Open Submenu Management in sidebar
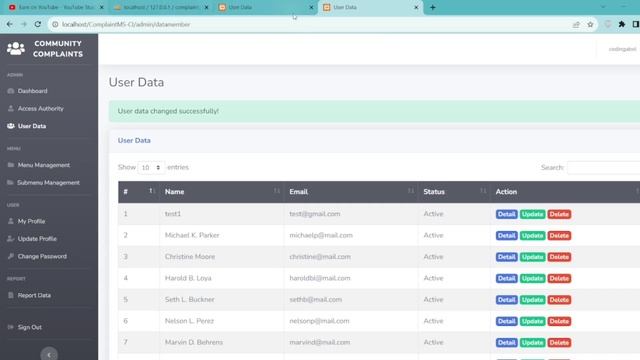Screen dimensions: 640x360 click(48, 182)
